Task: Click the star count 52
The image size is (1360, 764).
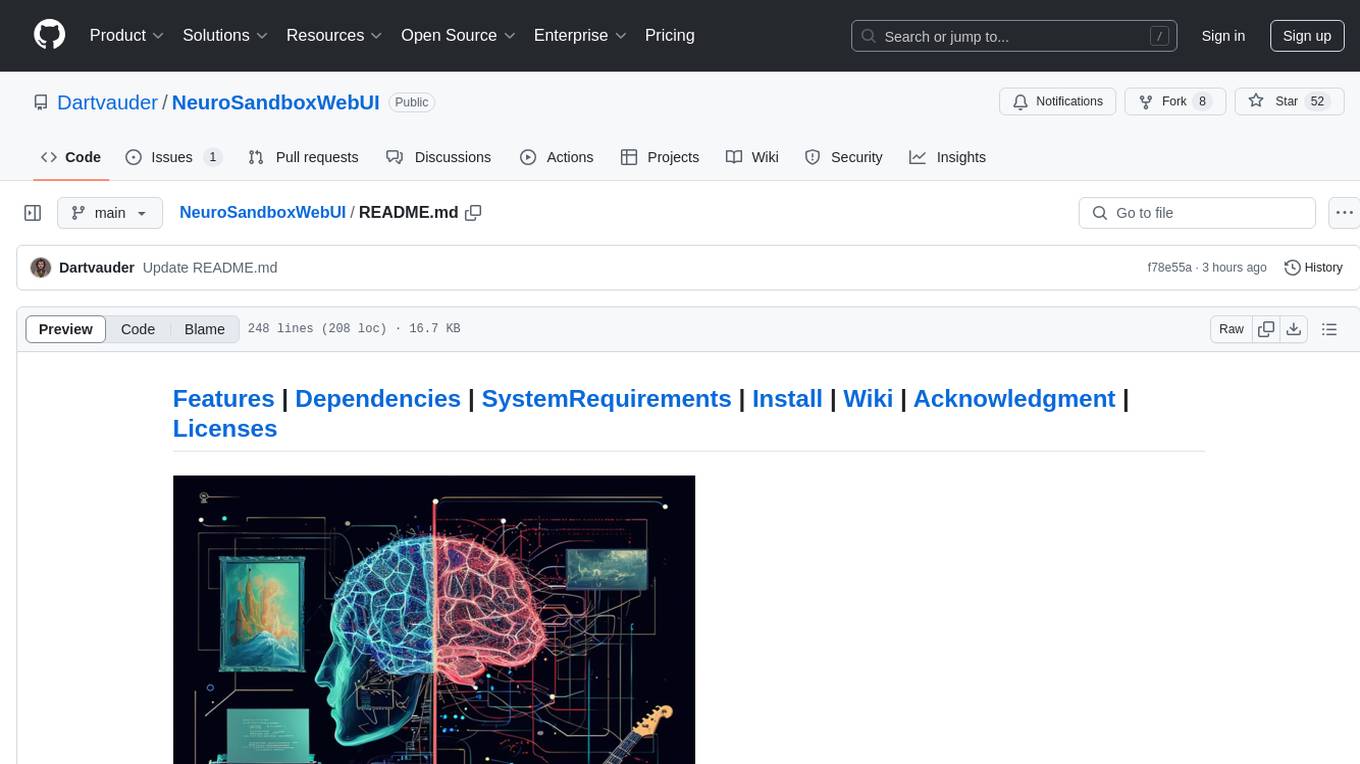Action: (x=1317, y=102)
